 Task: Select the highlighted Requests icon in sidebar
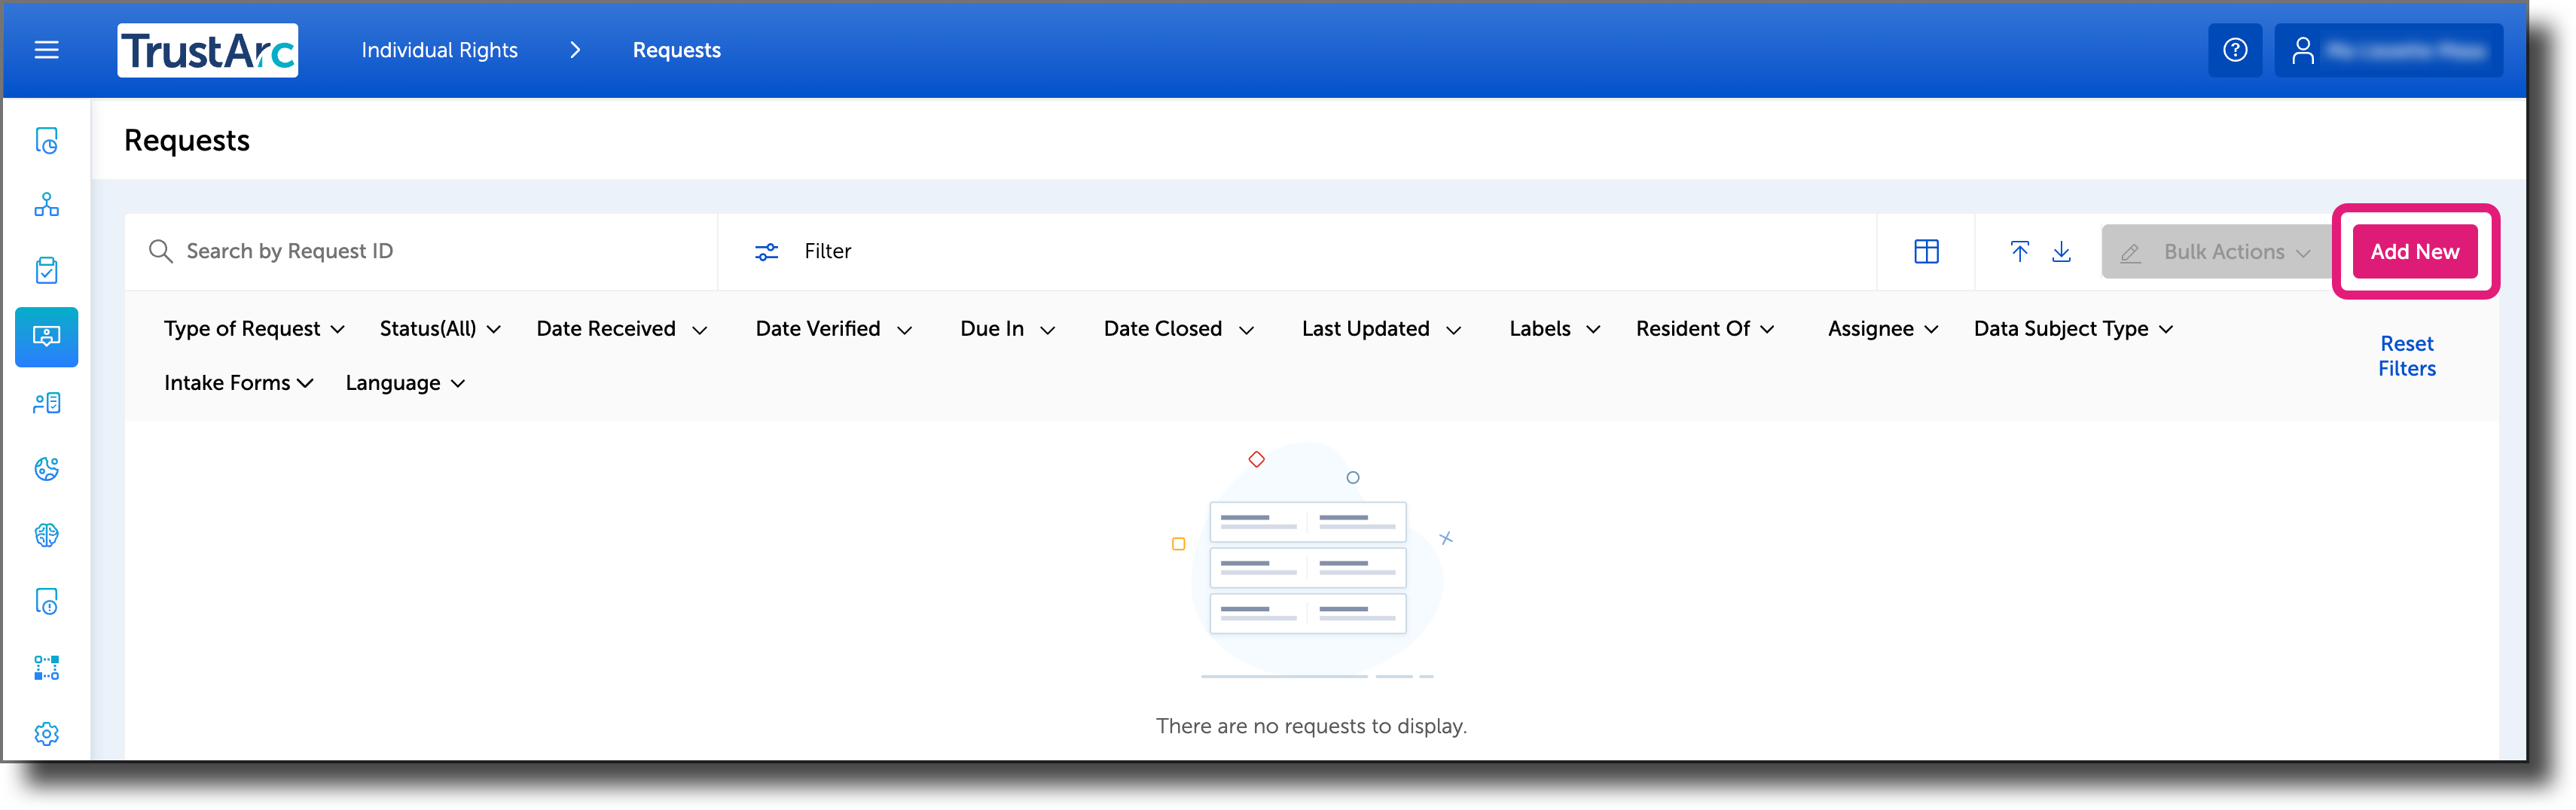[x=46, y=337]
